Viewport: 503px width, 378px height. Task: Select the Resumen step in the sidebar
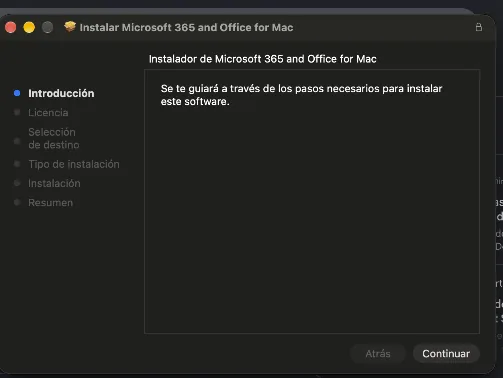pyautogui.click(x=50, y=203)
